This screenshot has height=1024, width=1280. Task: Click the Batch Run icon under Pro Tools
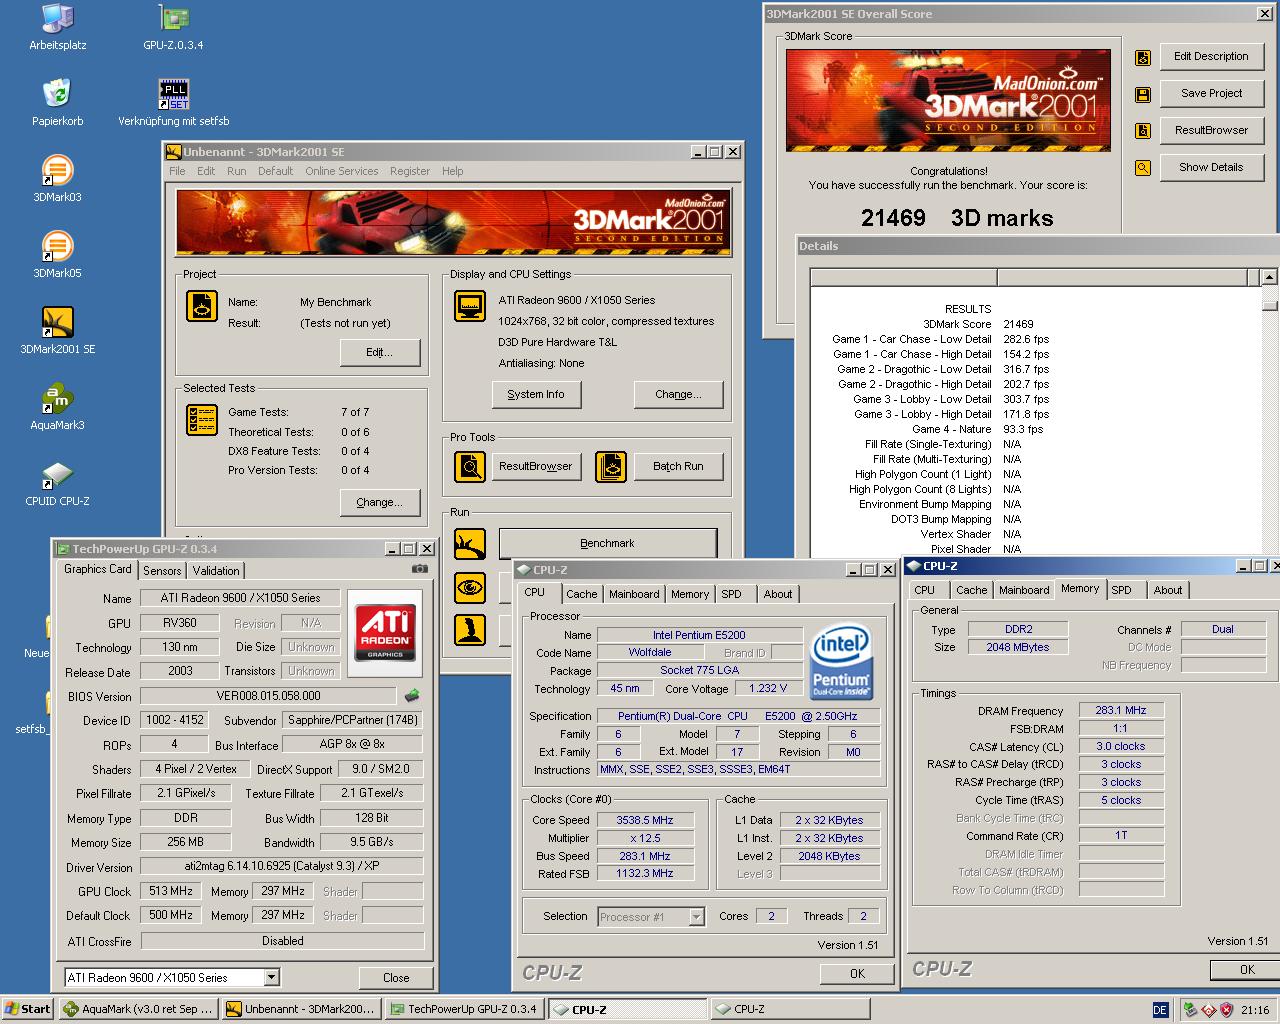[611, 466]
